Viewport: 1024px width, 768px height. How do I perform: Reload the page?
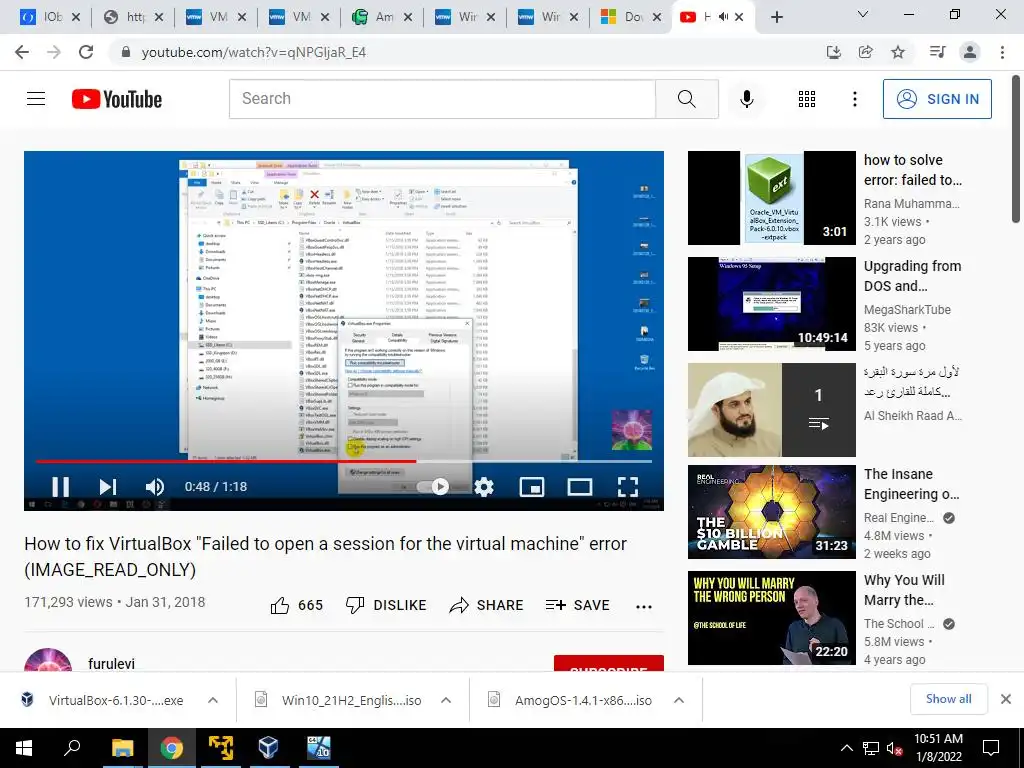pyautogui.click(x=86, y=52)
